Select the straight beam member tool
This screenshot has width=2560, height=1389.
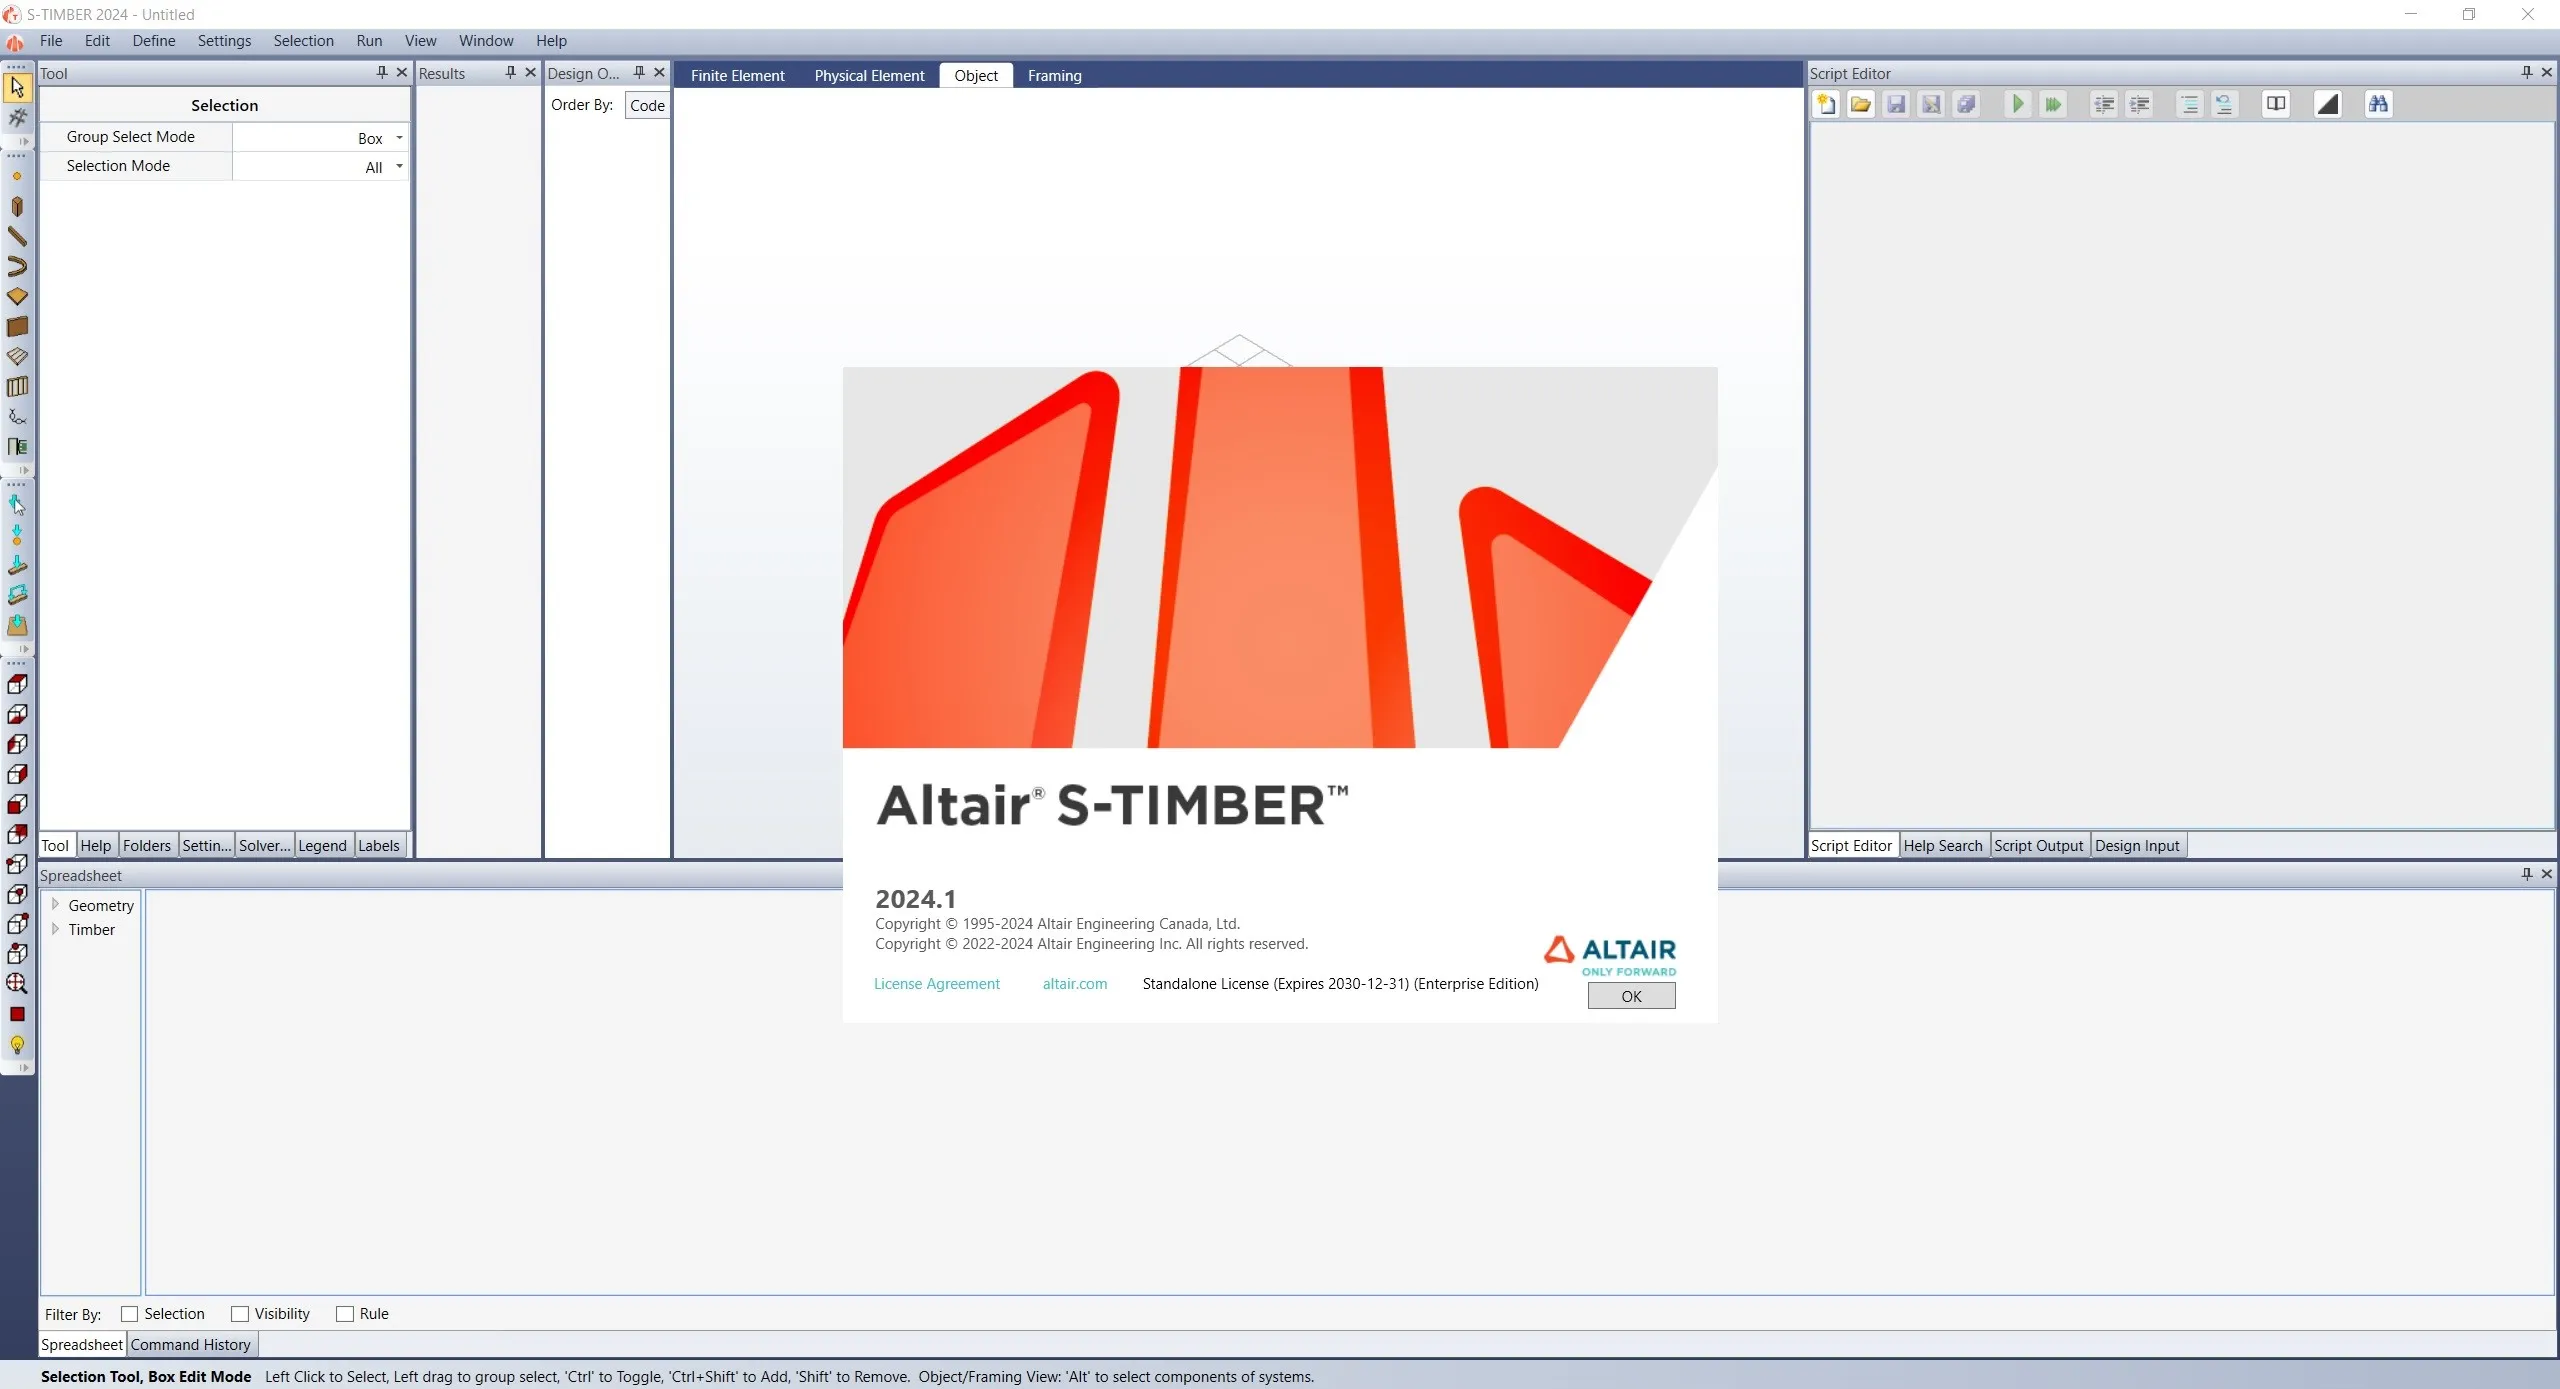click(17, 237)
